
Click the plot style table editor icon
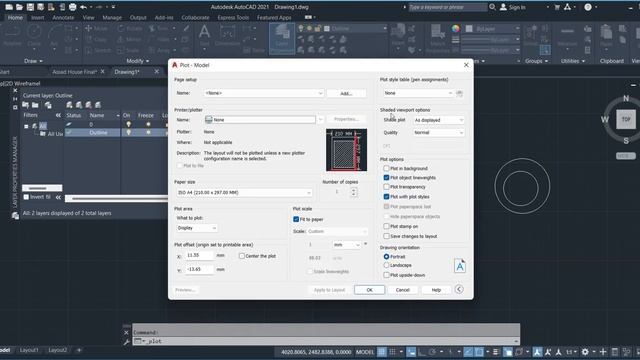[460, 93]
